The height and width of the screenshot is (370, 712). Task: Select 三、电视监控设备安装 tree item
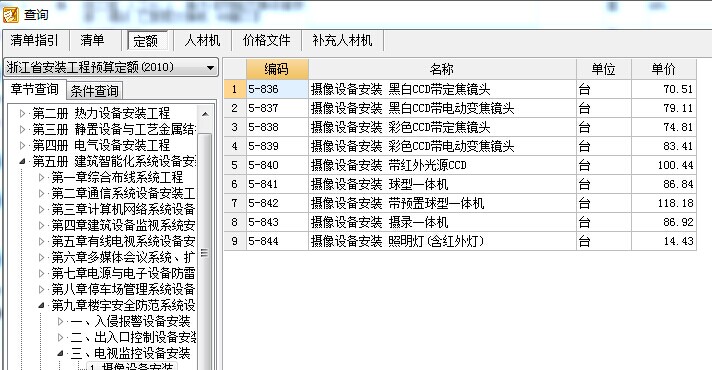130,353
